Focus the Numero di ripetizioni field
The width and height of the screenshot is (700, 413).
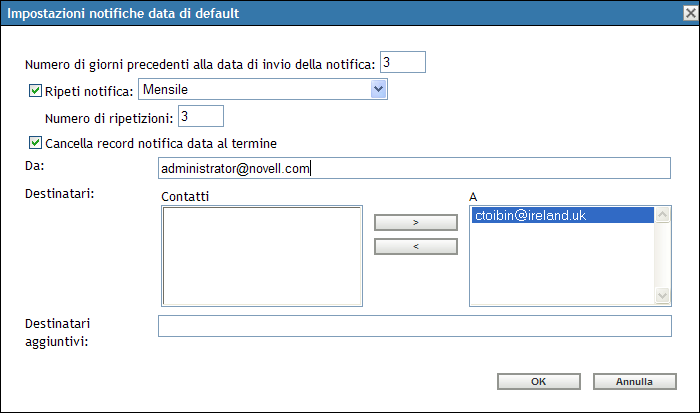click(200, 117)
